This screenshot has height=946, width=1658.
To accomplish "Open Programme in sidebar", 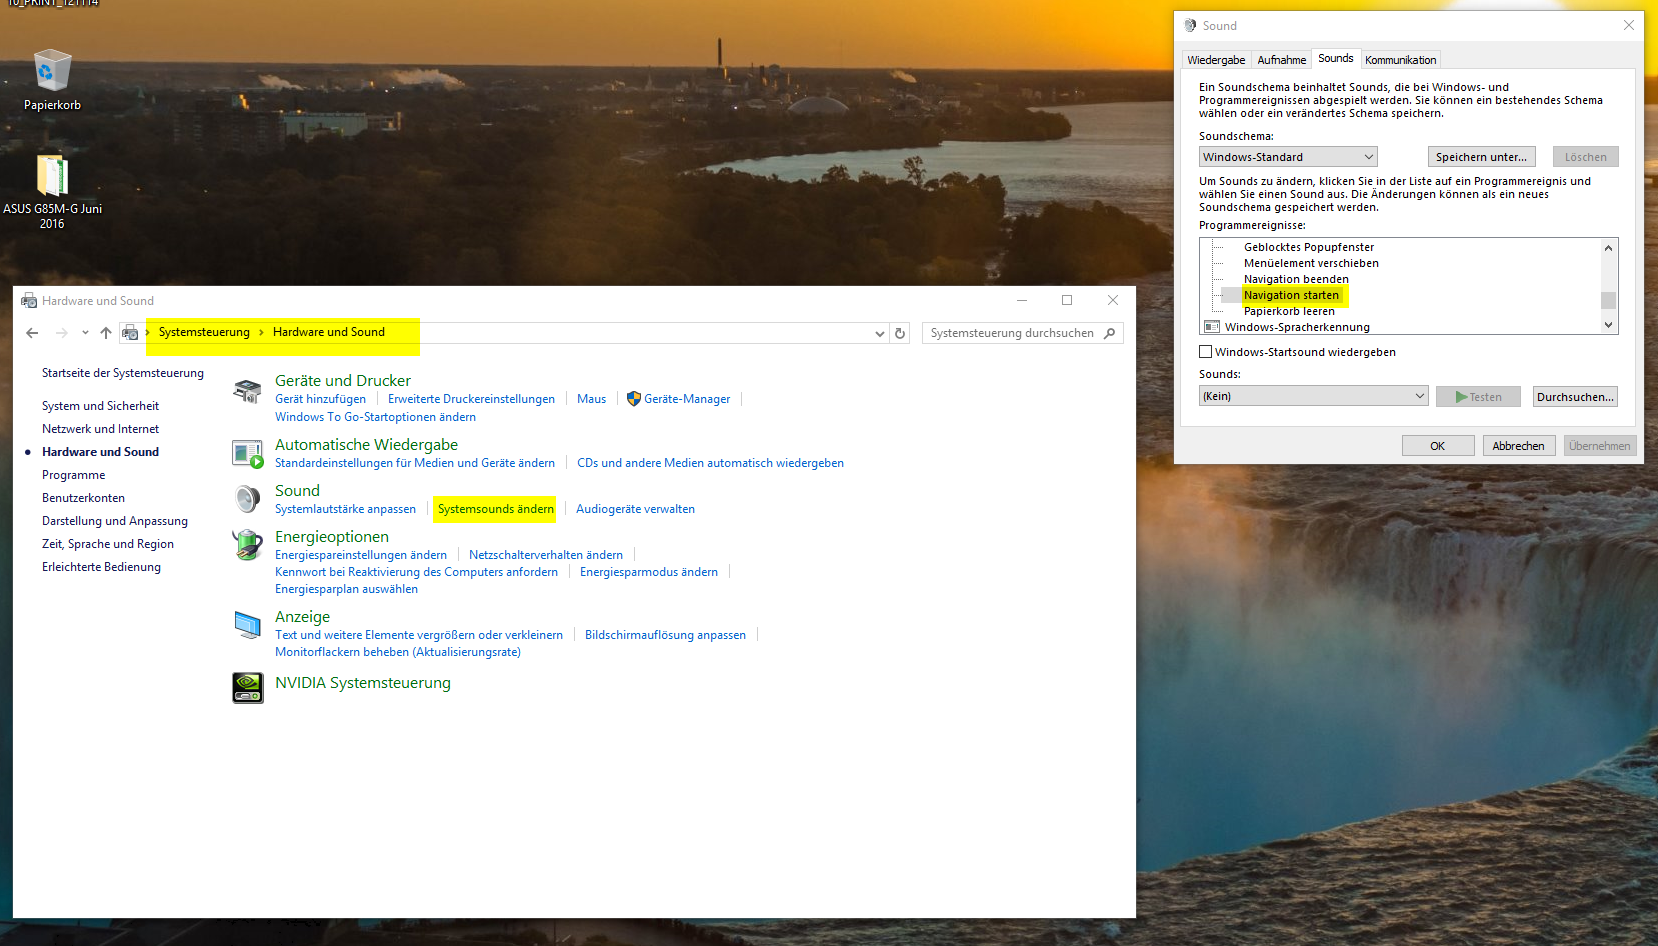I will (73, 475).
